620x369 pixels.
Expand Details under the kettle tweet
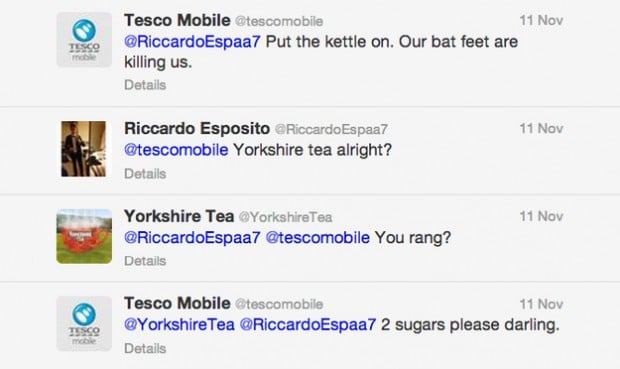145,85
